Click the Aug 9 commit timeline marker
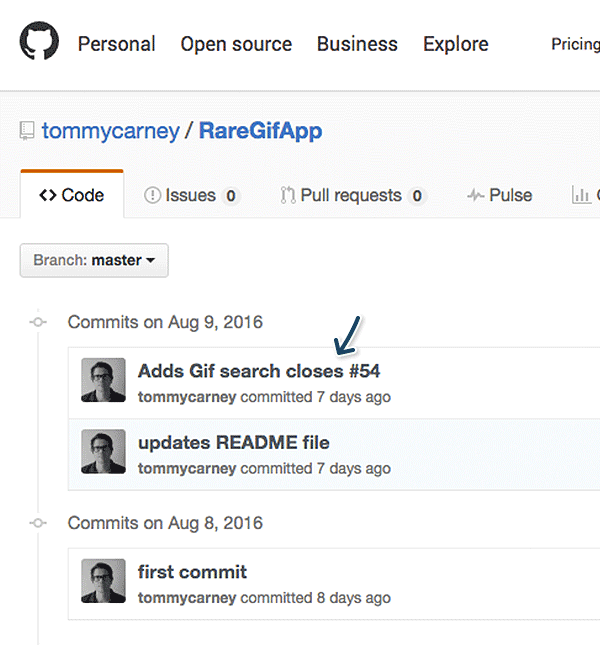This screenshot has height=666, width=600. 38,322
